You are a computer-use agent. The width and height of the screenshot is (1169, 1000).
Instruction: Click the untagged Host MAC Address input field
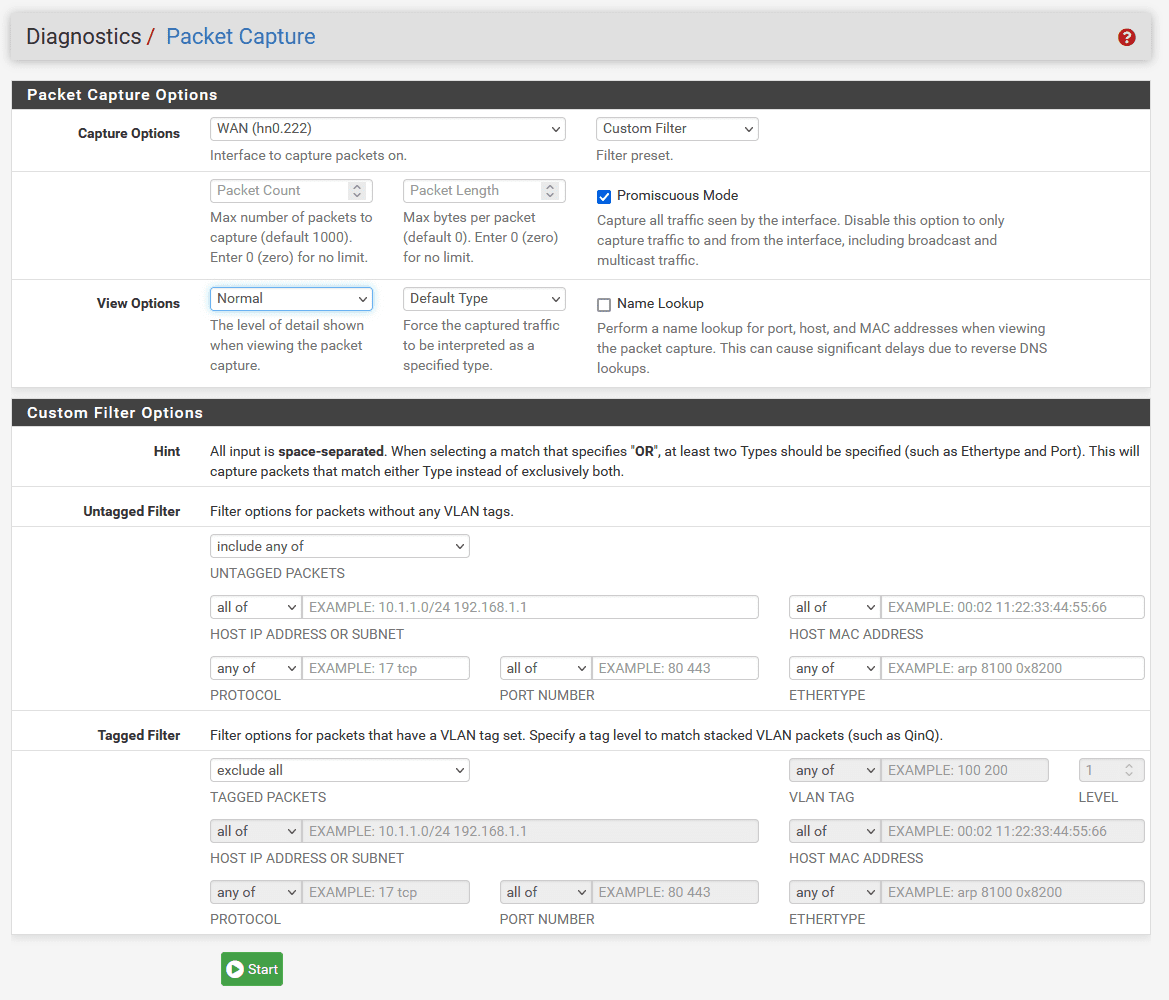1012,608
